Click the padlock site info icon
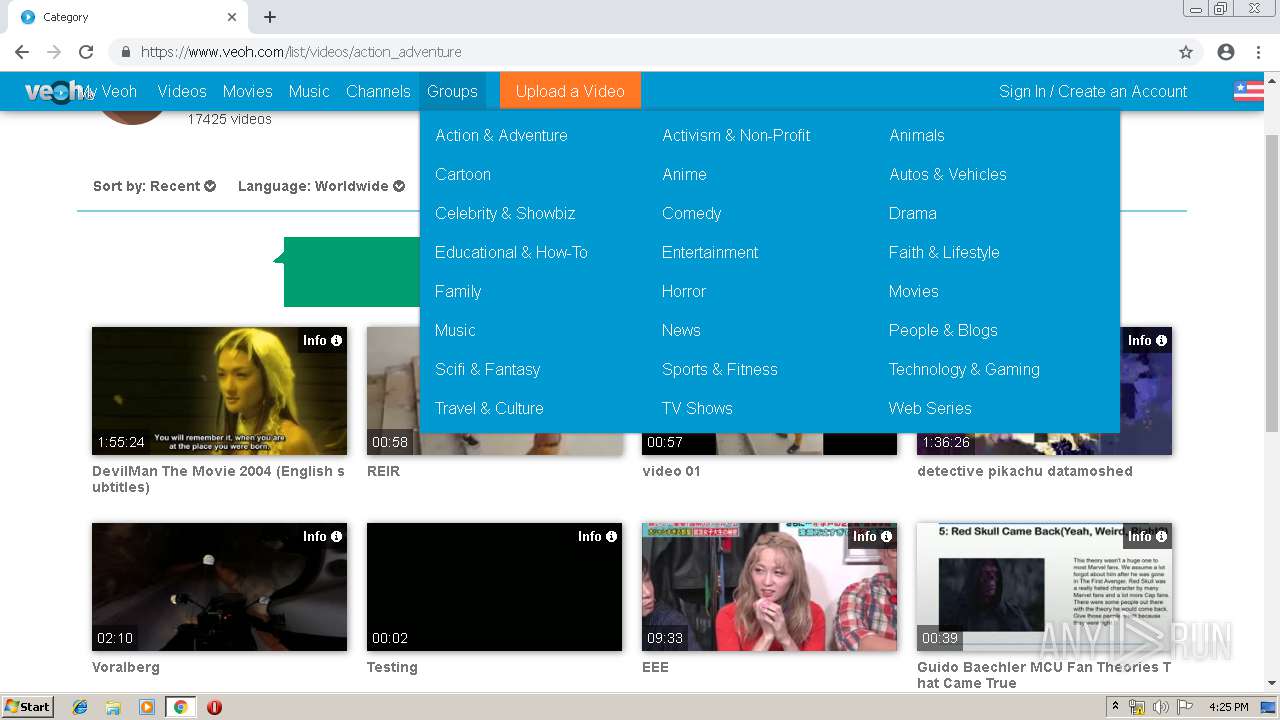1280x720 pixels. pyautogui.click(x=125, y=52)
